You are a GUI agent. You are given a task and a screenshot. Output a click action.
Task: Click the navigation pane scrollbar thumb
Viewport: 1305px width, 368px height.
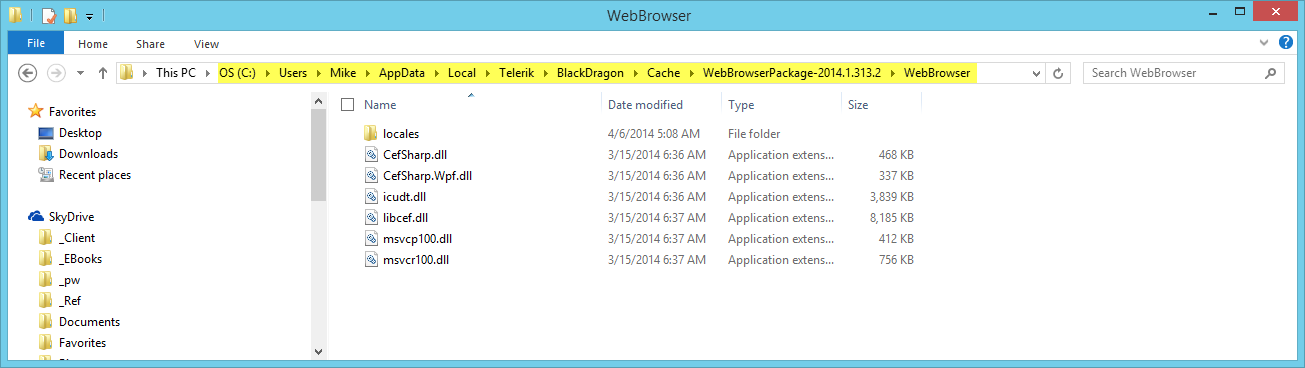point(319,155)
